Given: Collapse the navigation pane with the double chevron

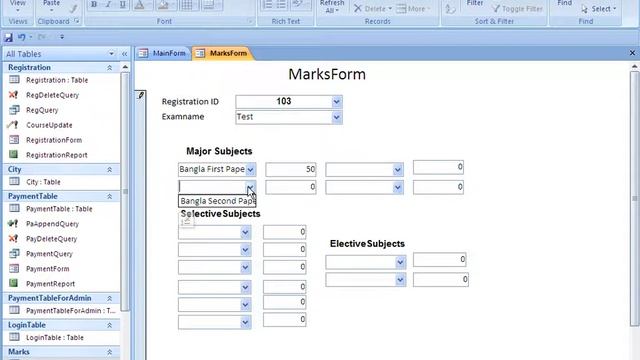Looking at the screenshot, I should click(124, 54).
